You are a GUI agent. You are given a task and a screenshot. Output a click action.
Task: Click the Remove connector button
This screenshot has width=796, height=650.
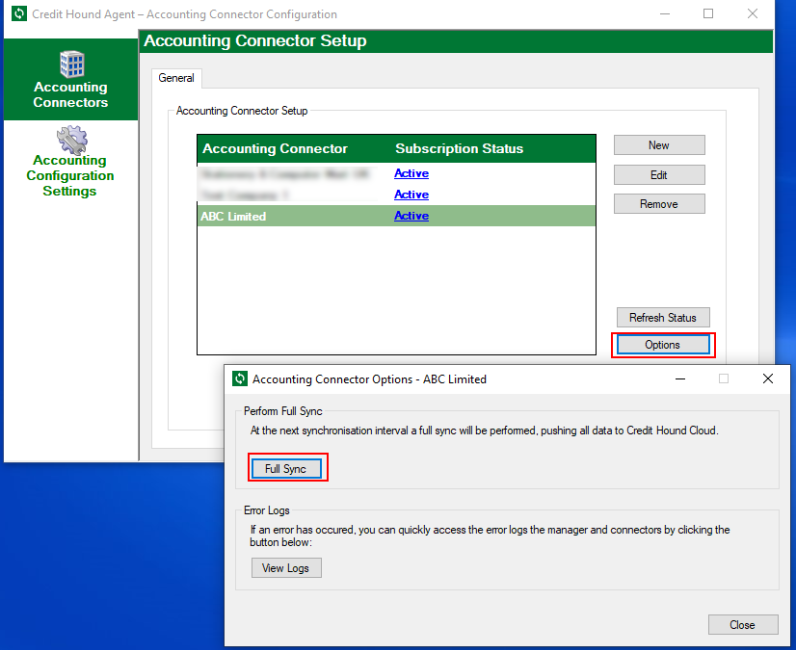pyautogui.click(x=659, y=204)
